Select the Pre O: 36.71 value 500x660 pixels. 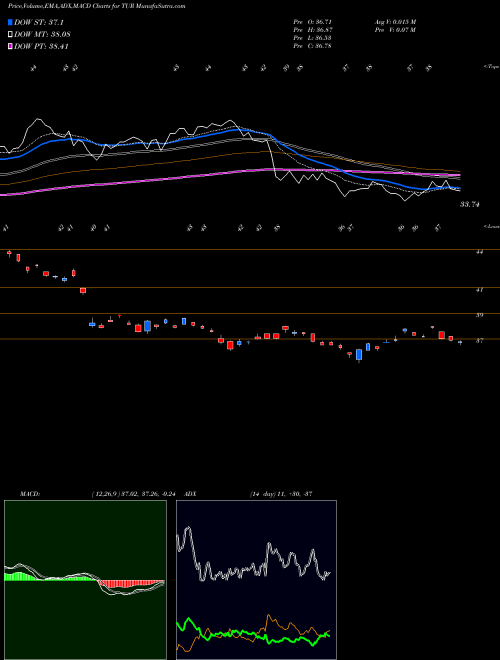pos(313,22)
